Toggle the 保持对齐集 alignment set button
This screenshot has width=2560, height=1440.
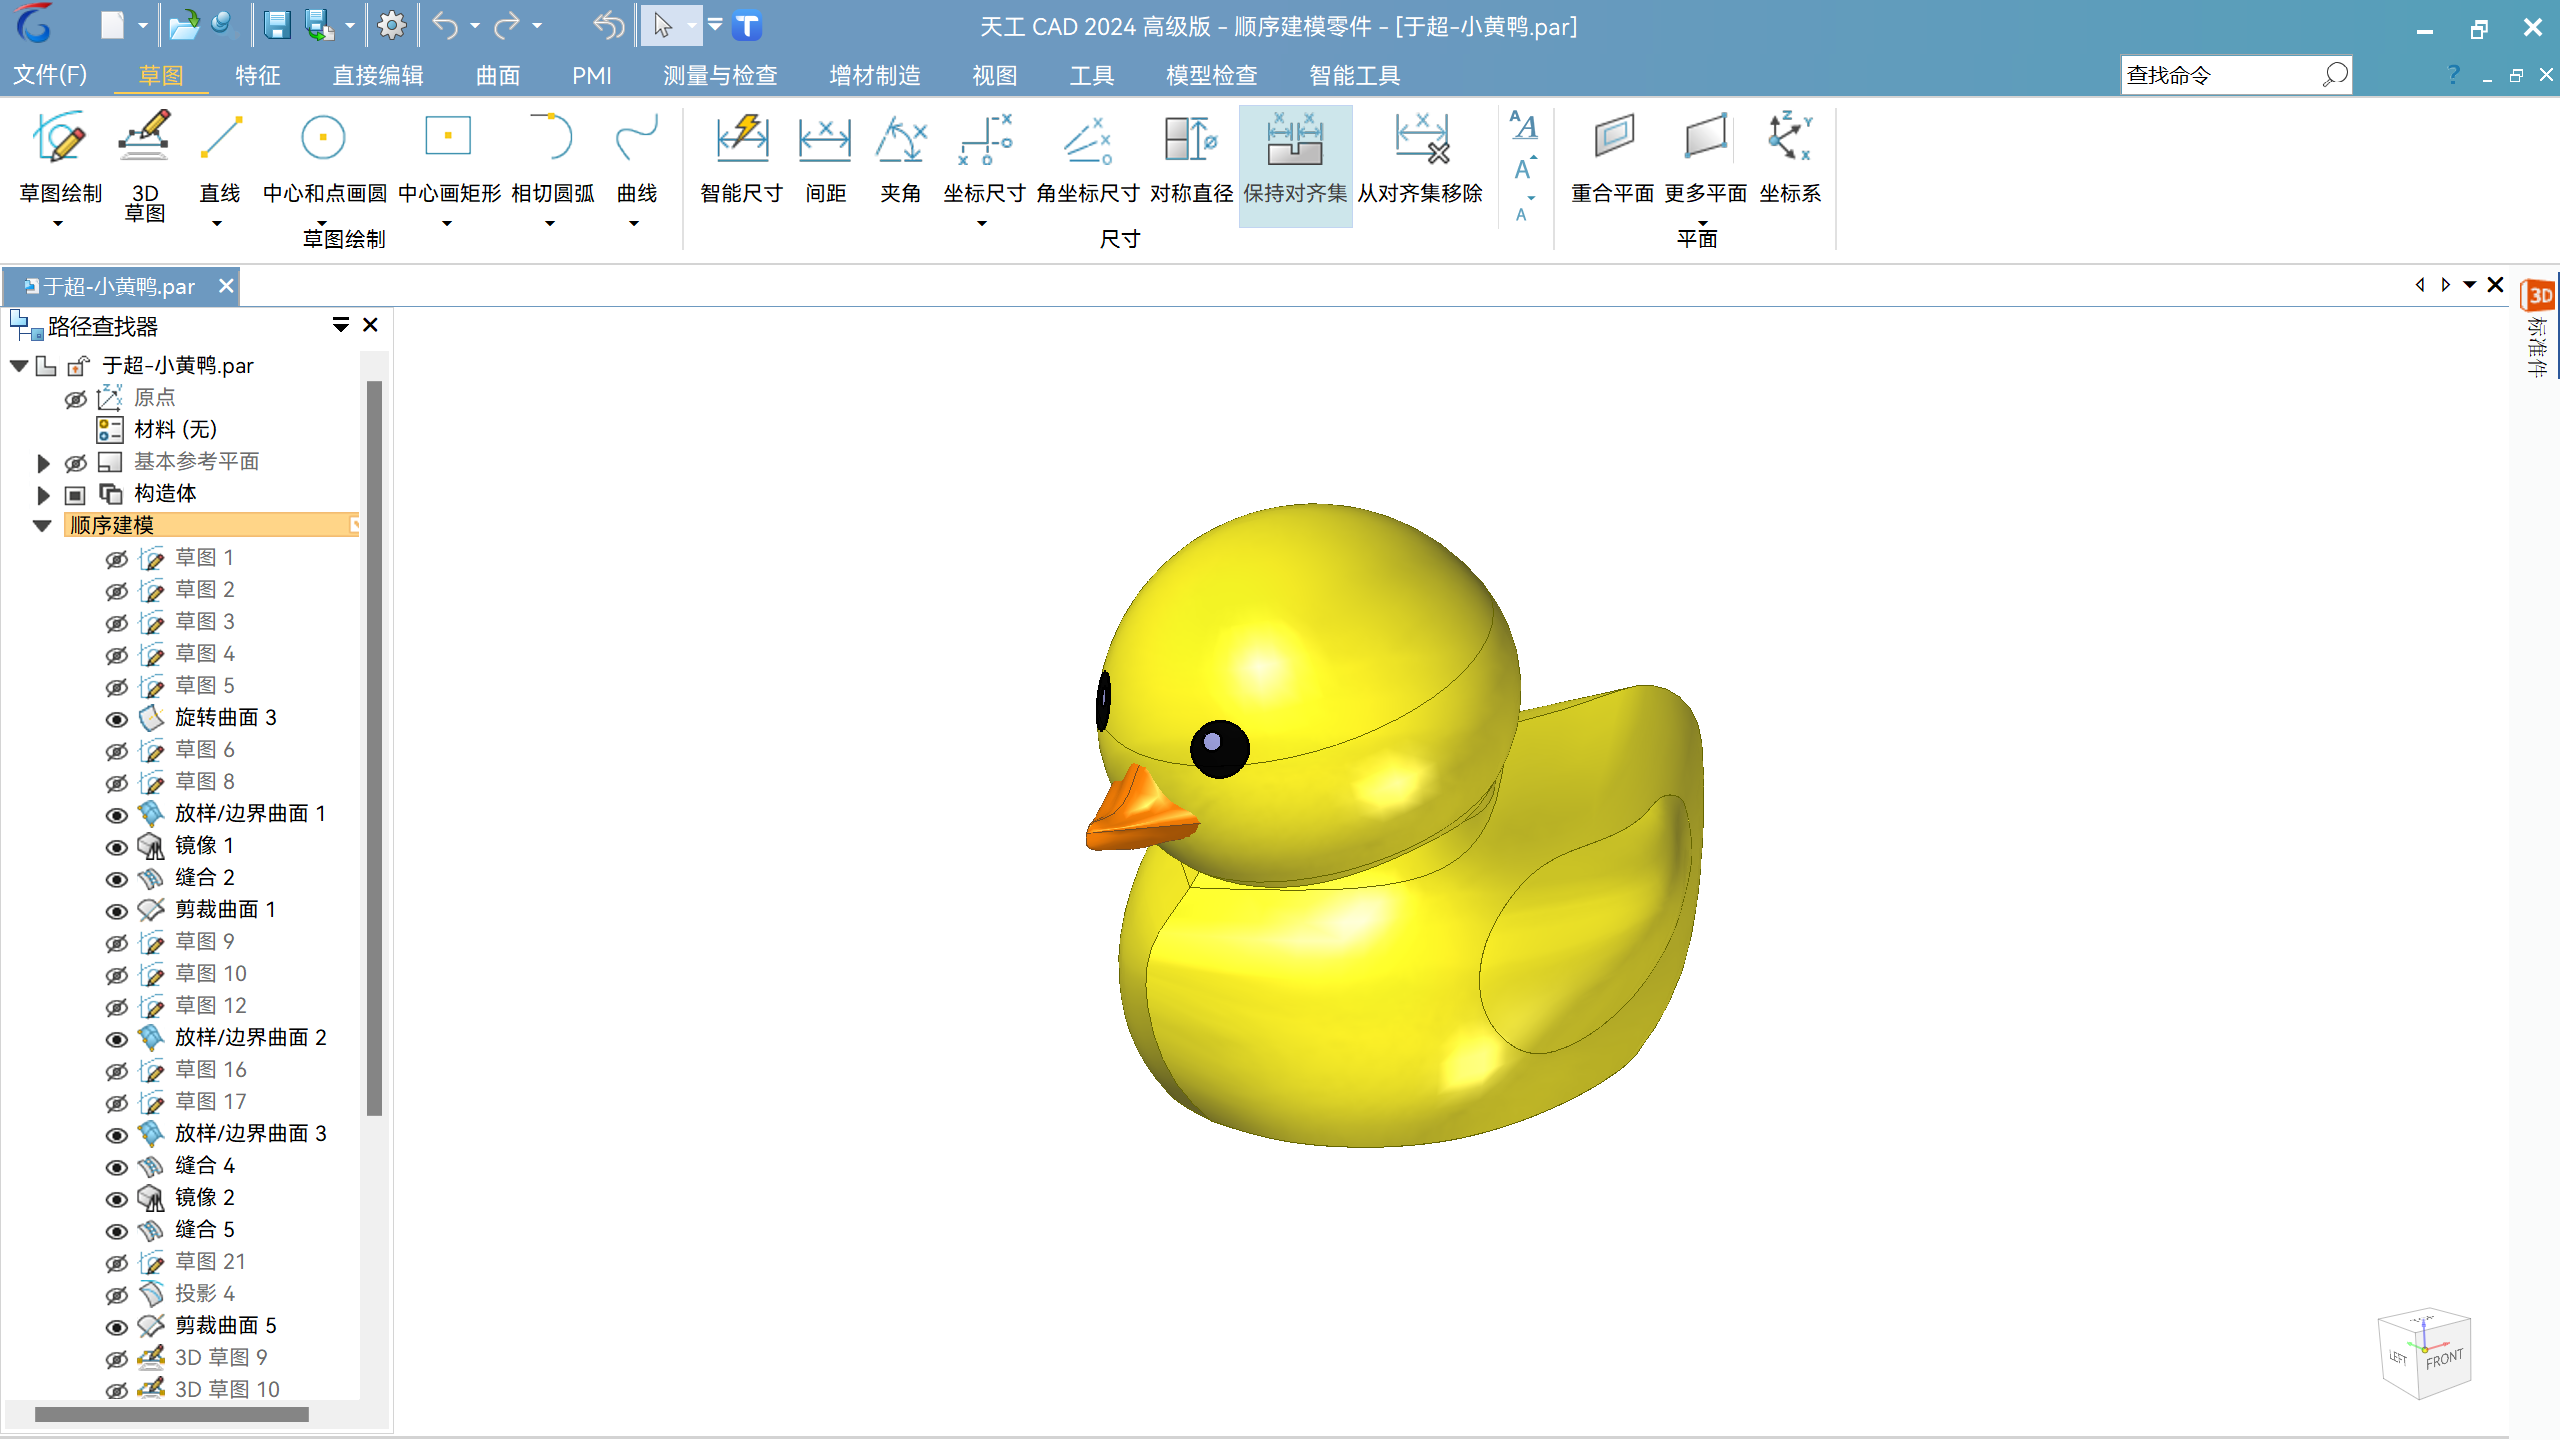click(1295, 165)
